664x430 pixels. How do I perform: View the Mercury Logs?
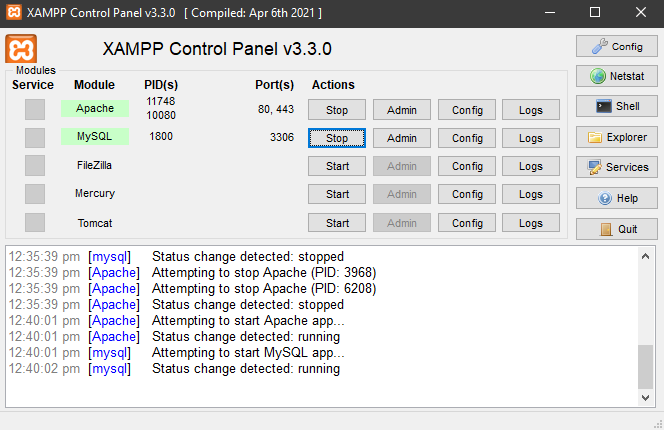coord(531,194)
